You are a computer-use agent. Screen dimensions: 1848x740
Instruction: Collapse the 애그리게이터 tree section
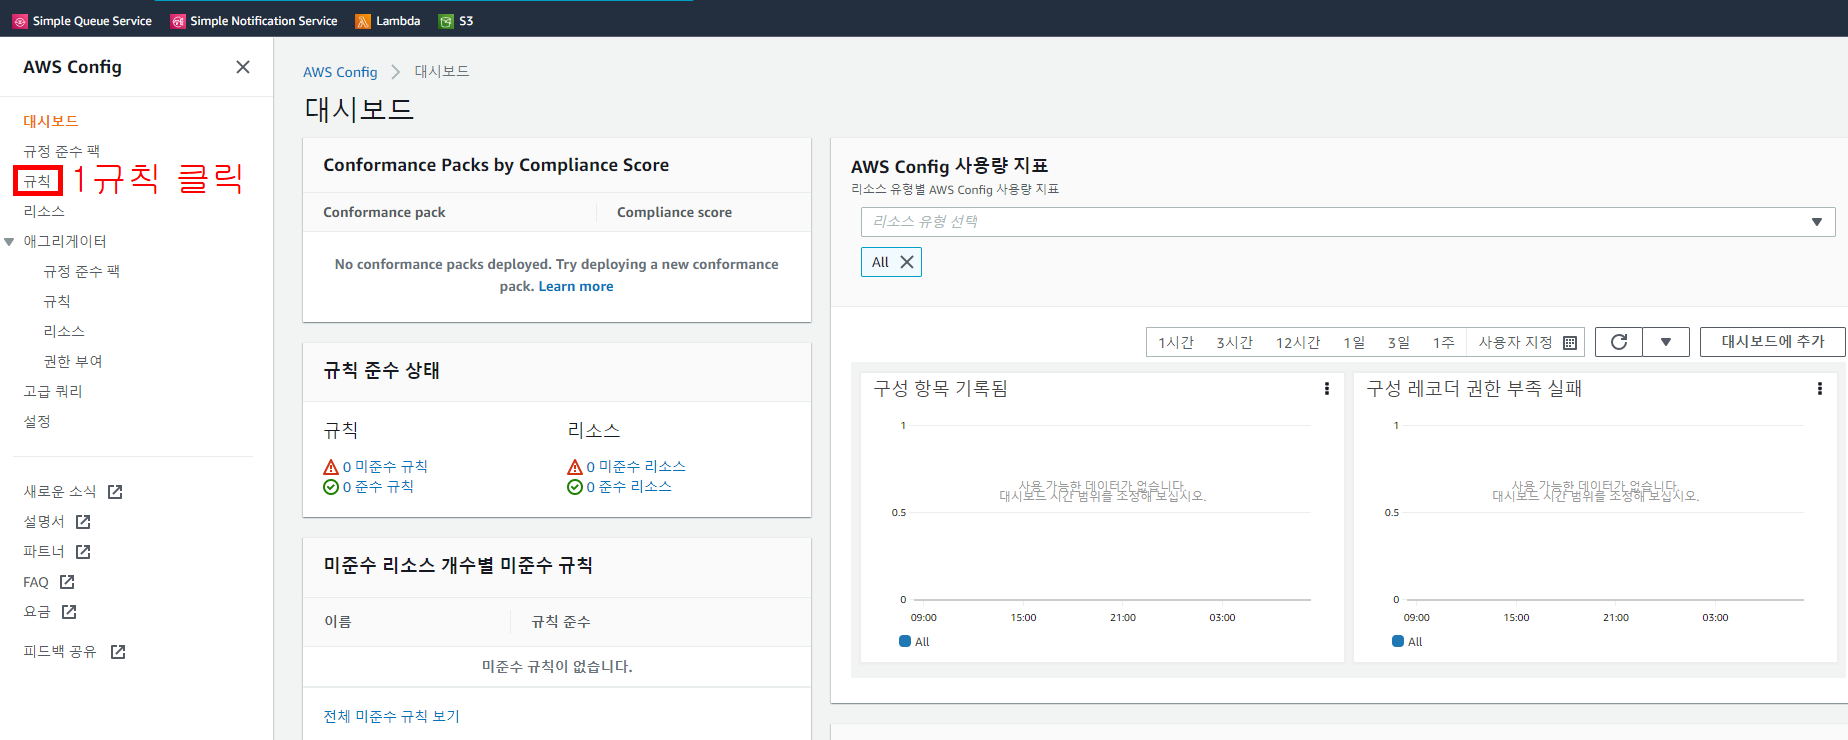pos(9,242)
